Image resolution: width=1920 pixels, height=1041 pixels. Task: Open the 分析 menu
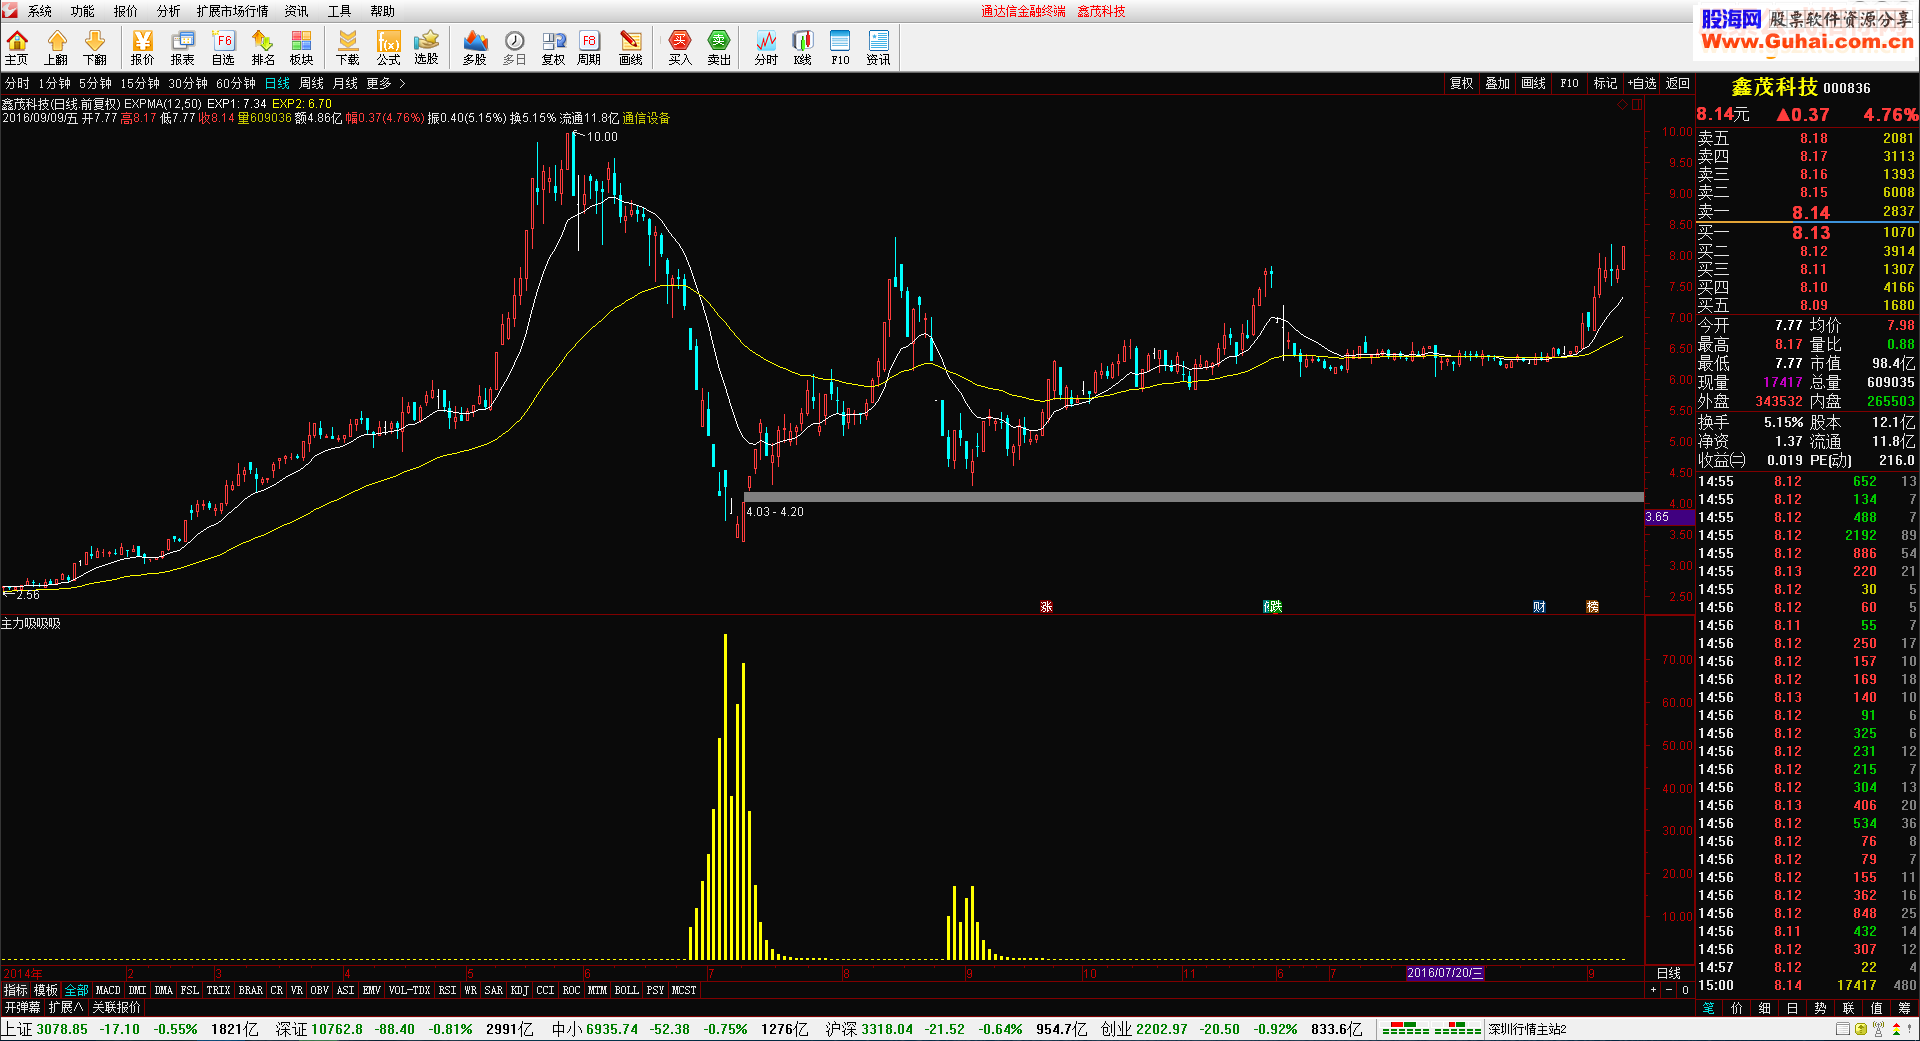point(169,11)
